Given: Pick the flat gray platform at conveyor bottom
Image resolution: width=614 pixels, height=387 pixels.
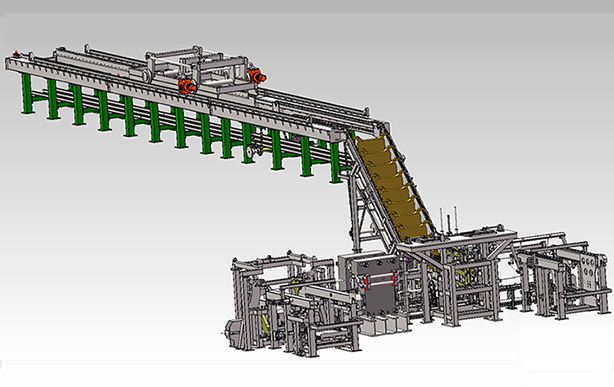Looking at the screenshot, I should coord(456,240).
